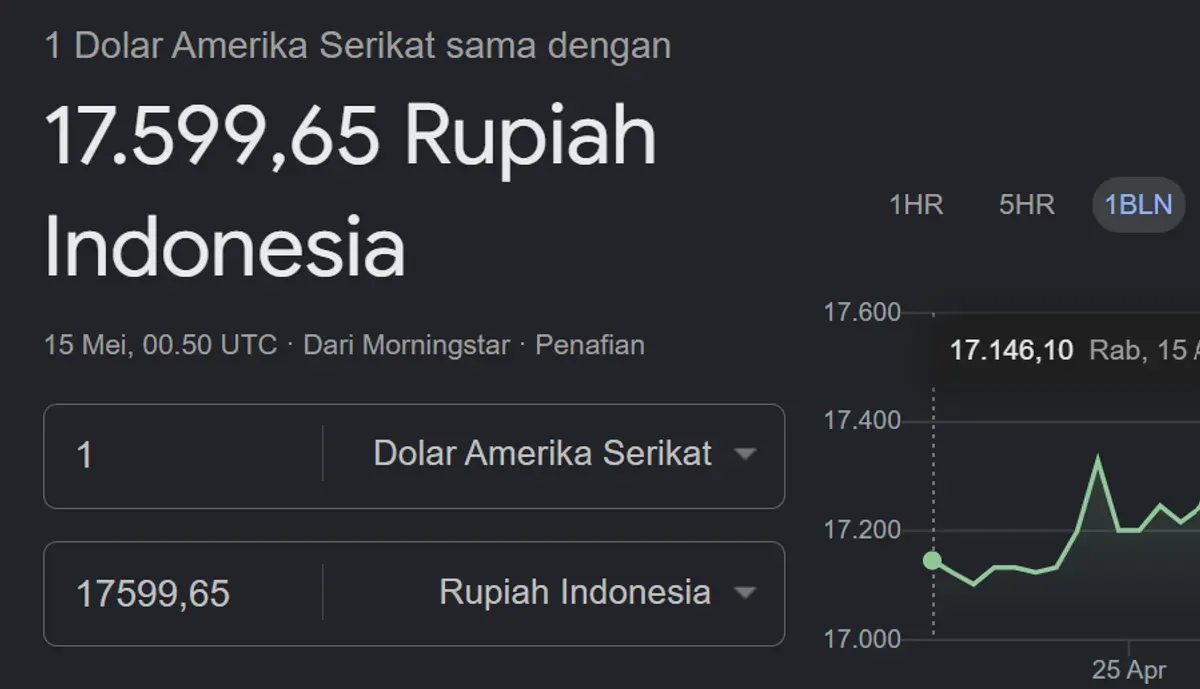Screen dimensions: 1200x689
Task: Click the 17.599,65 Rupiah Indonesia headline
Action: pos(350,190)
